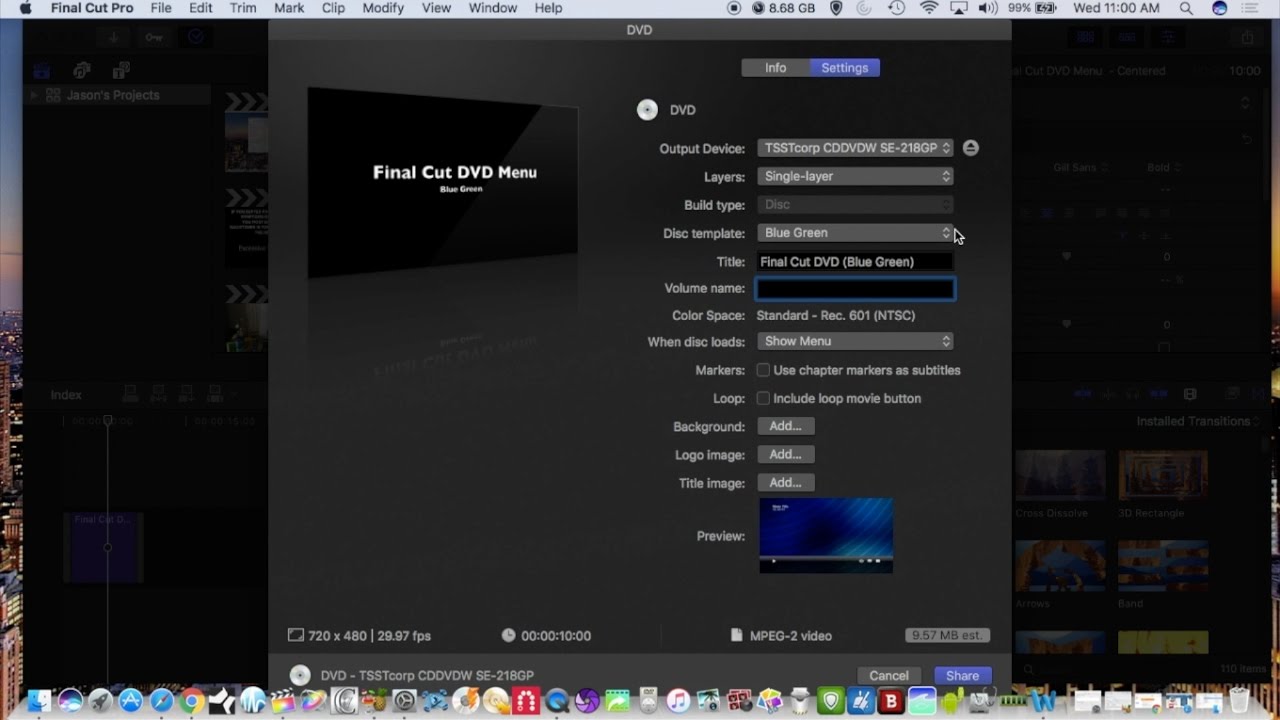Click the AirPlay display icon in menu bar
The height and width of the screenshot is (720, 1280).
click(x=959, y=8)
